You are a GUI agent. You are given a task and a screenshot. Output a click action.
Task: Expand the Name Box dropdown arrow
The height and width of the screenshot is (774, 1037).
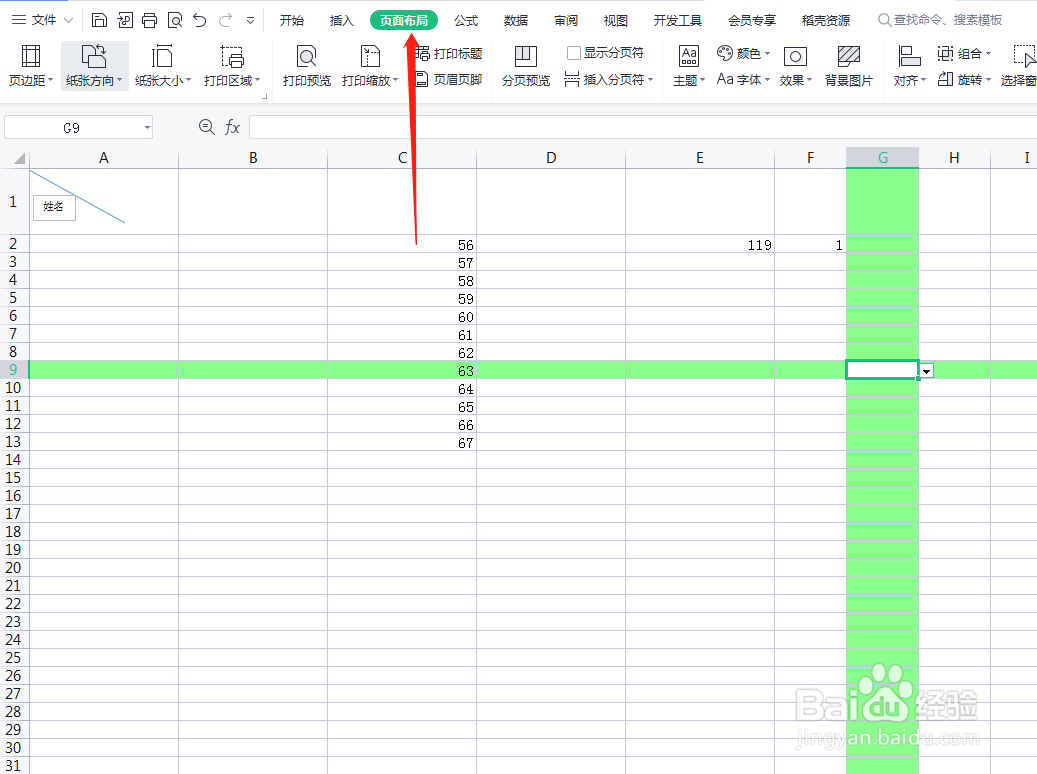pos(147,128)
